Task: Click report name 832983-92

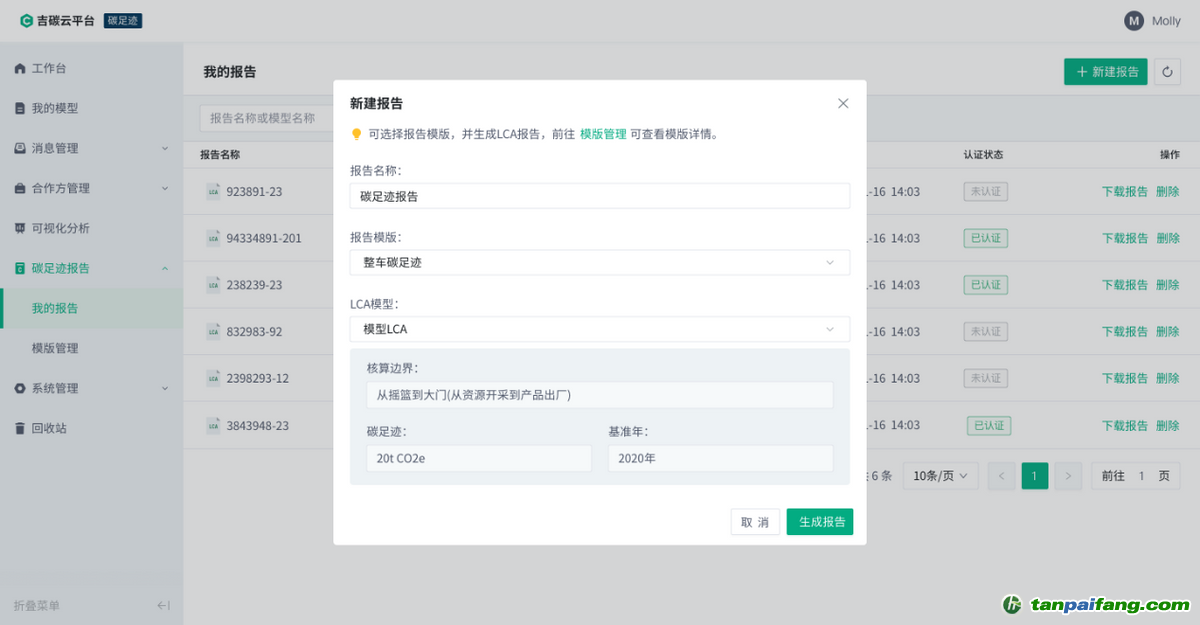Action: [254, 331]
